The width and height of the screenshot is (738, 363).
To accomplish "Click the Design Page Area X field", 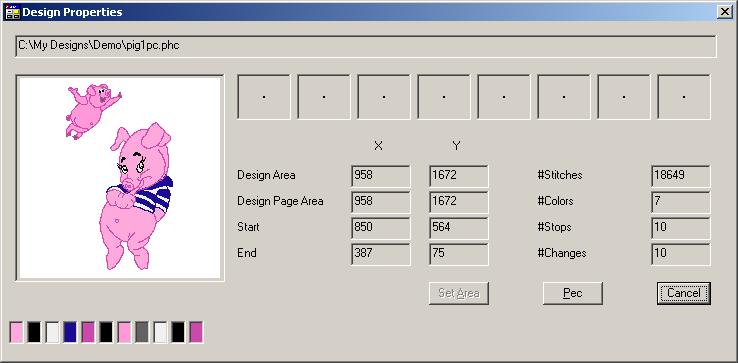I will (x=380, y=202).
